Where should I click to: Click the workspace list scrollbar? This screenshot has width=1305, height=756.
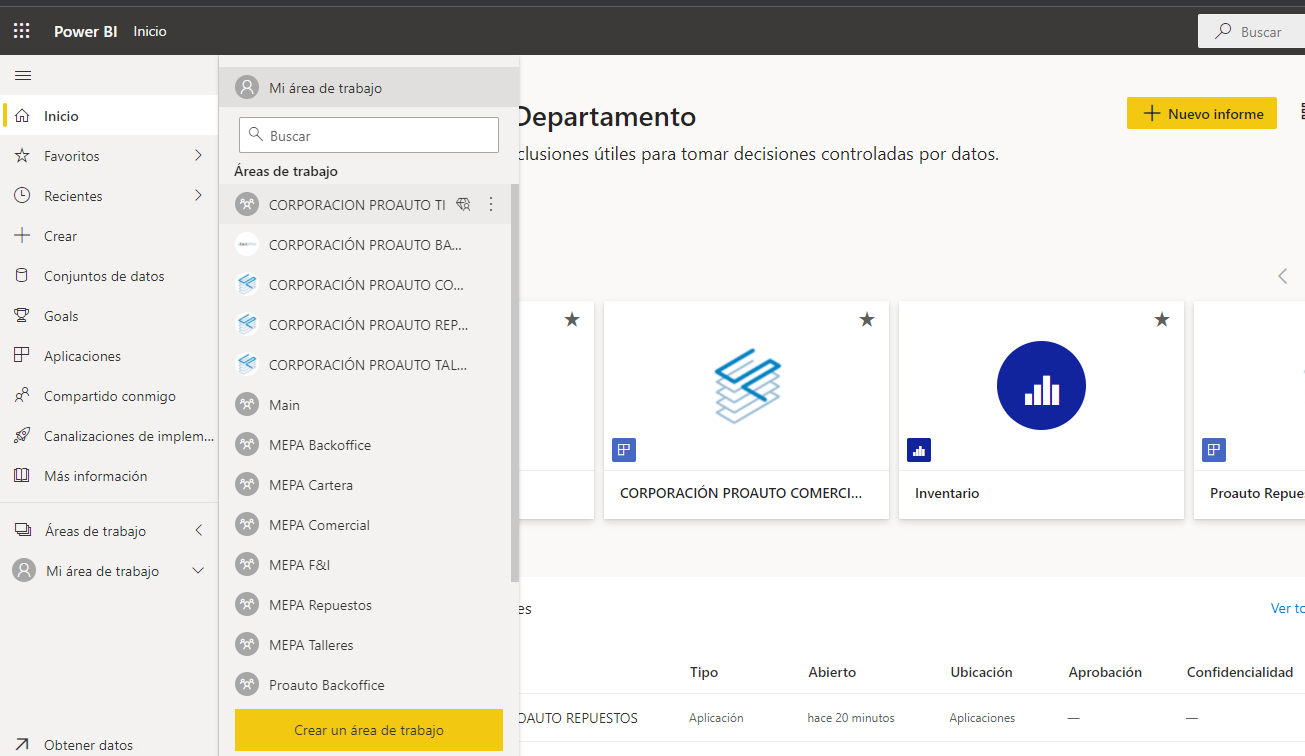[515, 383]
